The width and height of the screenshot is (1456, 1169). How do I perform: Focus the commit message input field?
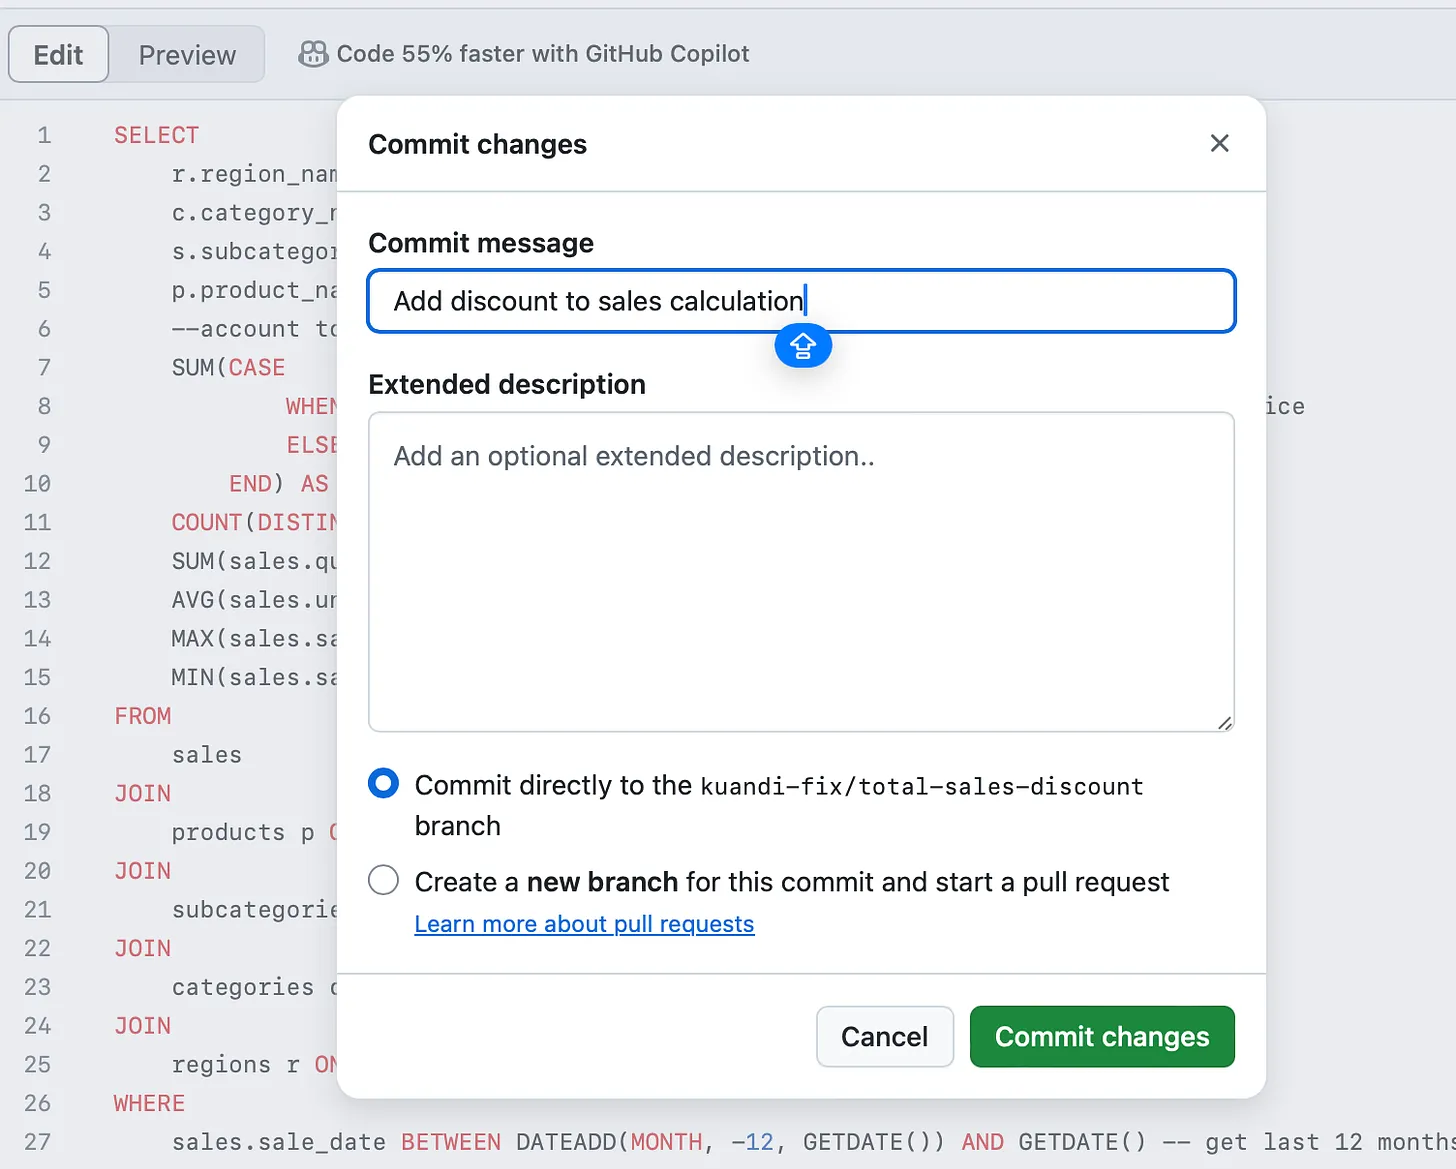coord(802,301)
